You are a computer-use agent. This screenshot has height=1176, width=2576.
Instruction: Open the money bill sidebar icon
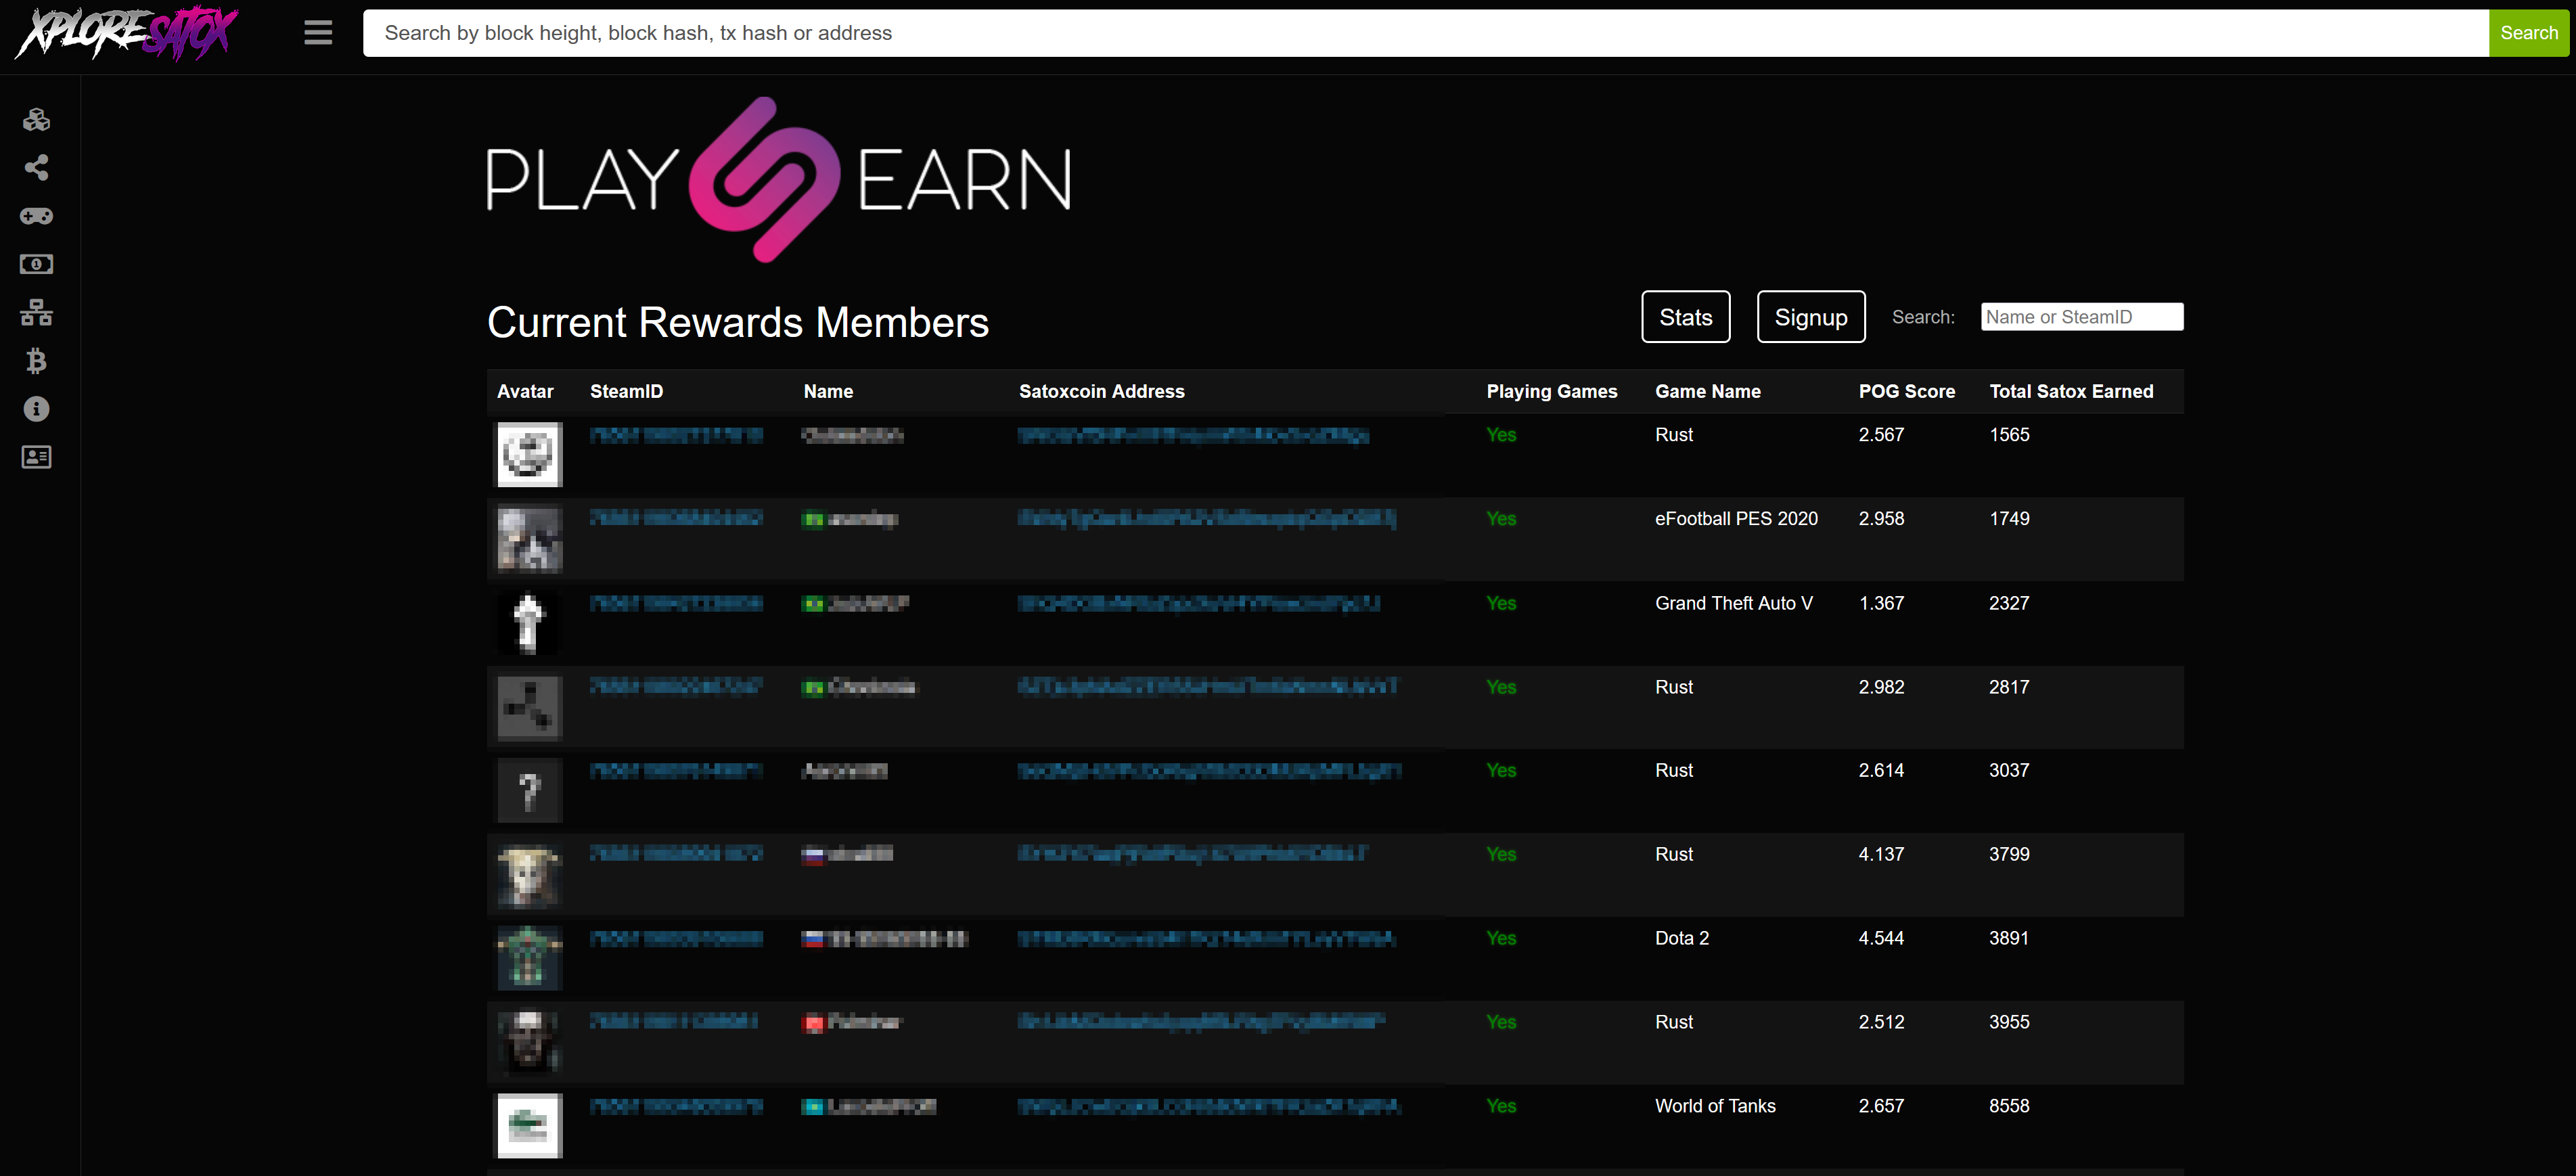[37, 264]
